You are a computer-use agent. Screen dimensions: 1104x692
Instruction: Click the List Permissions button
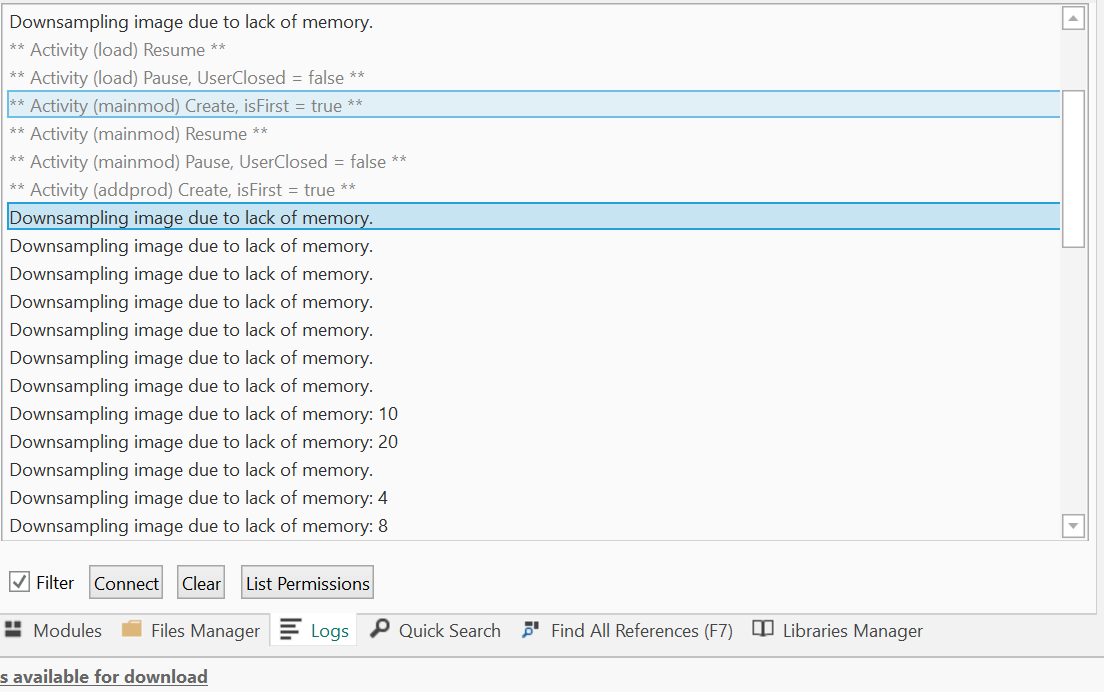(308, 583)
